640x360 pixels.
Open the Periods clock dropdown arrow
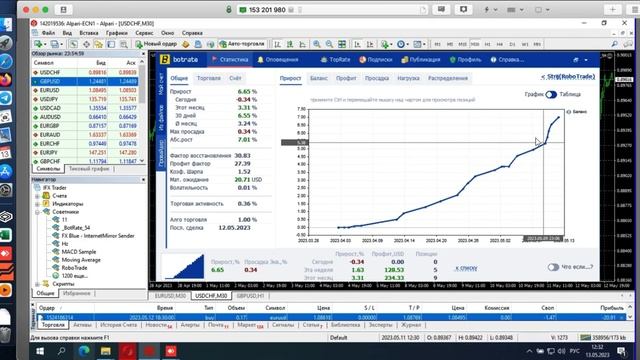pyautogui.click(x=407, y=44)
